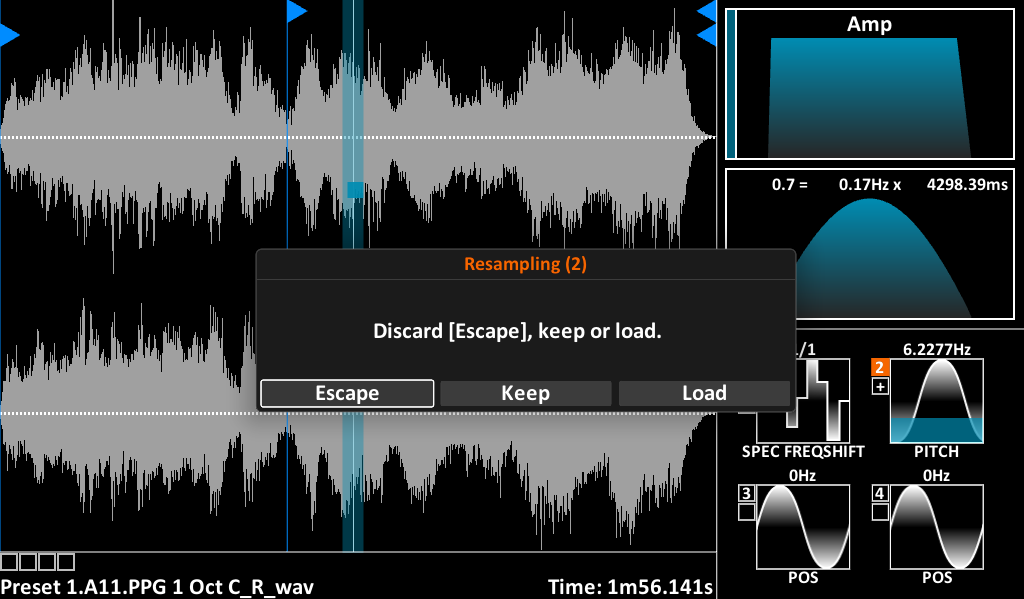This screenshot has height=599, width=1024.
Task: Select modulator slot 2 orange number badge
Action: [x=880, y=367]
